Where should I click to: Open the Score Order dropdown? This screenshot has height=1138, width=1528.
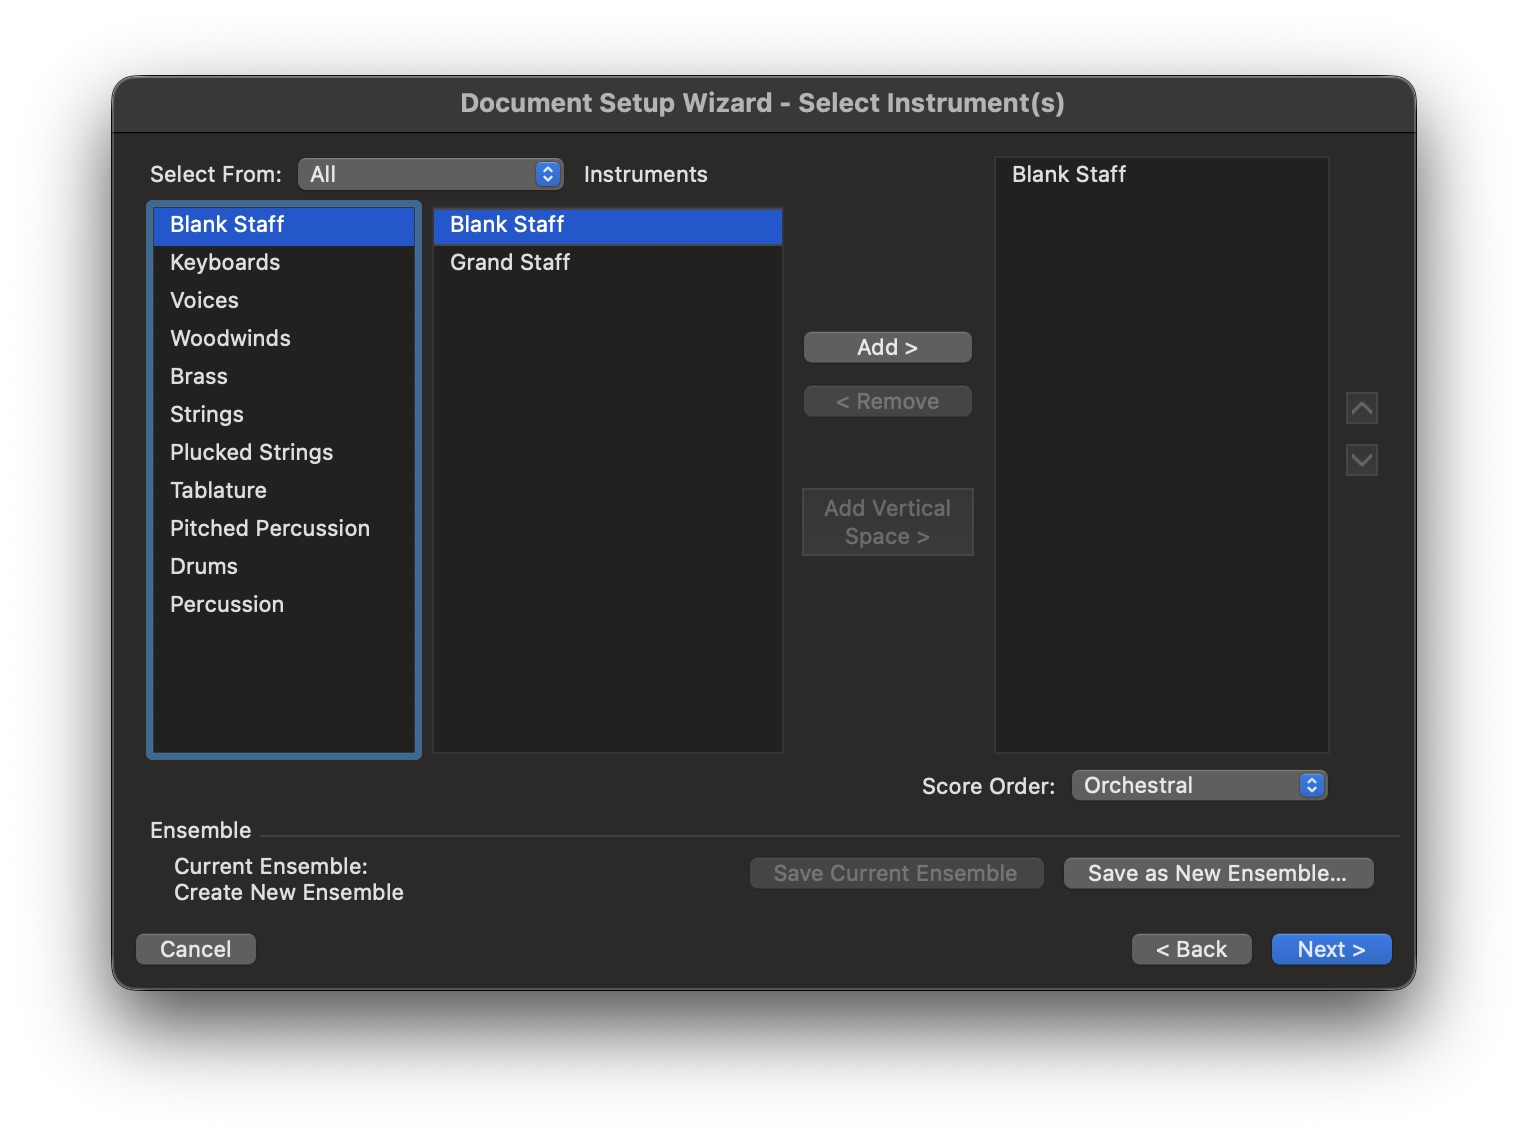1198,785
